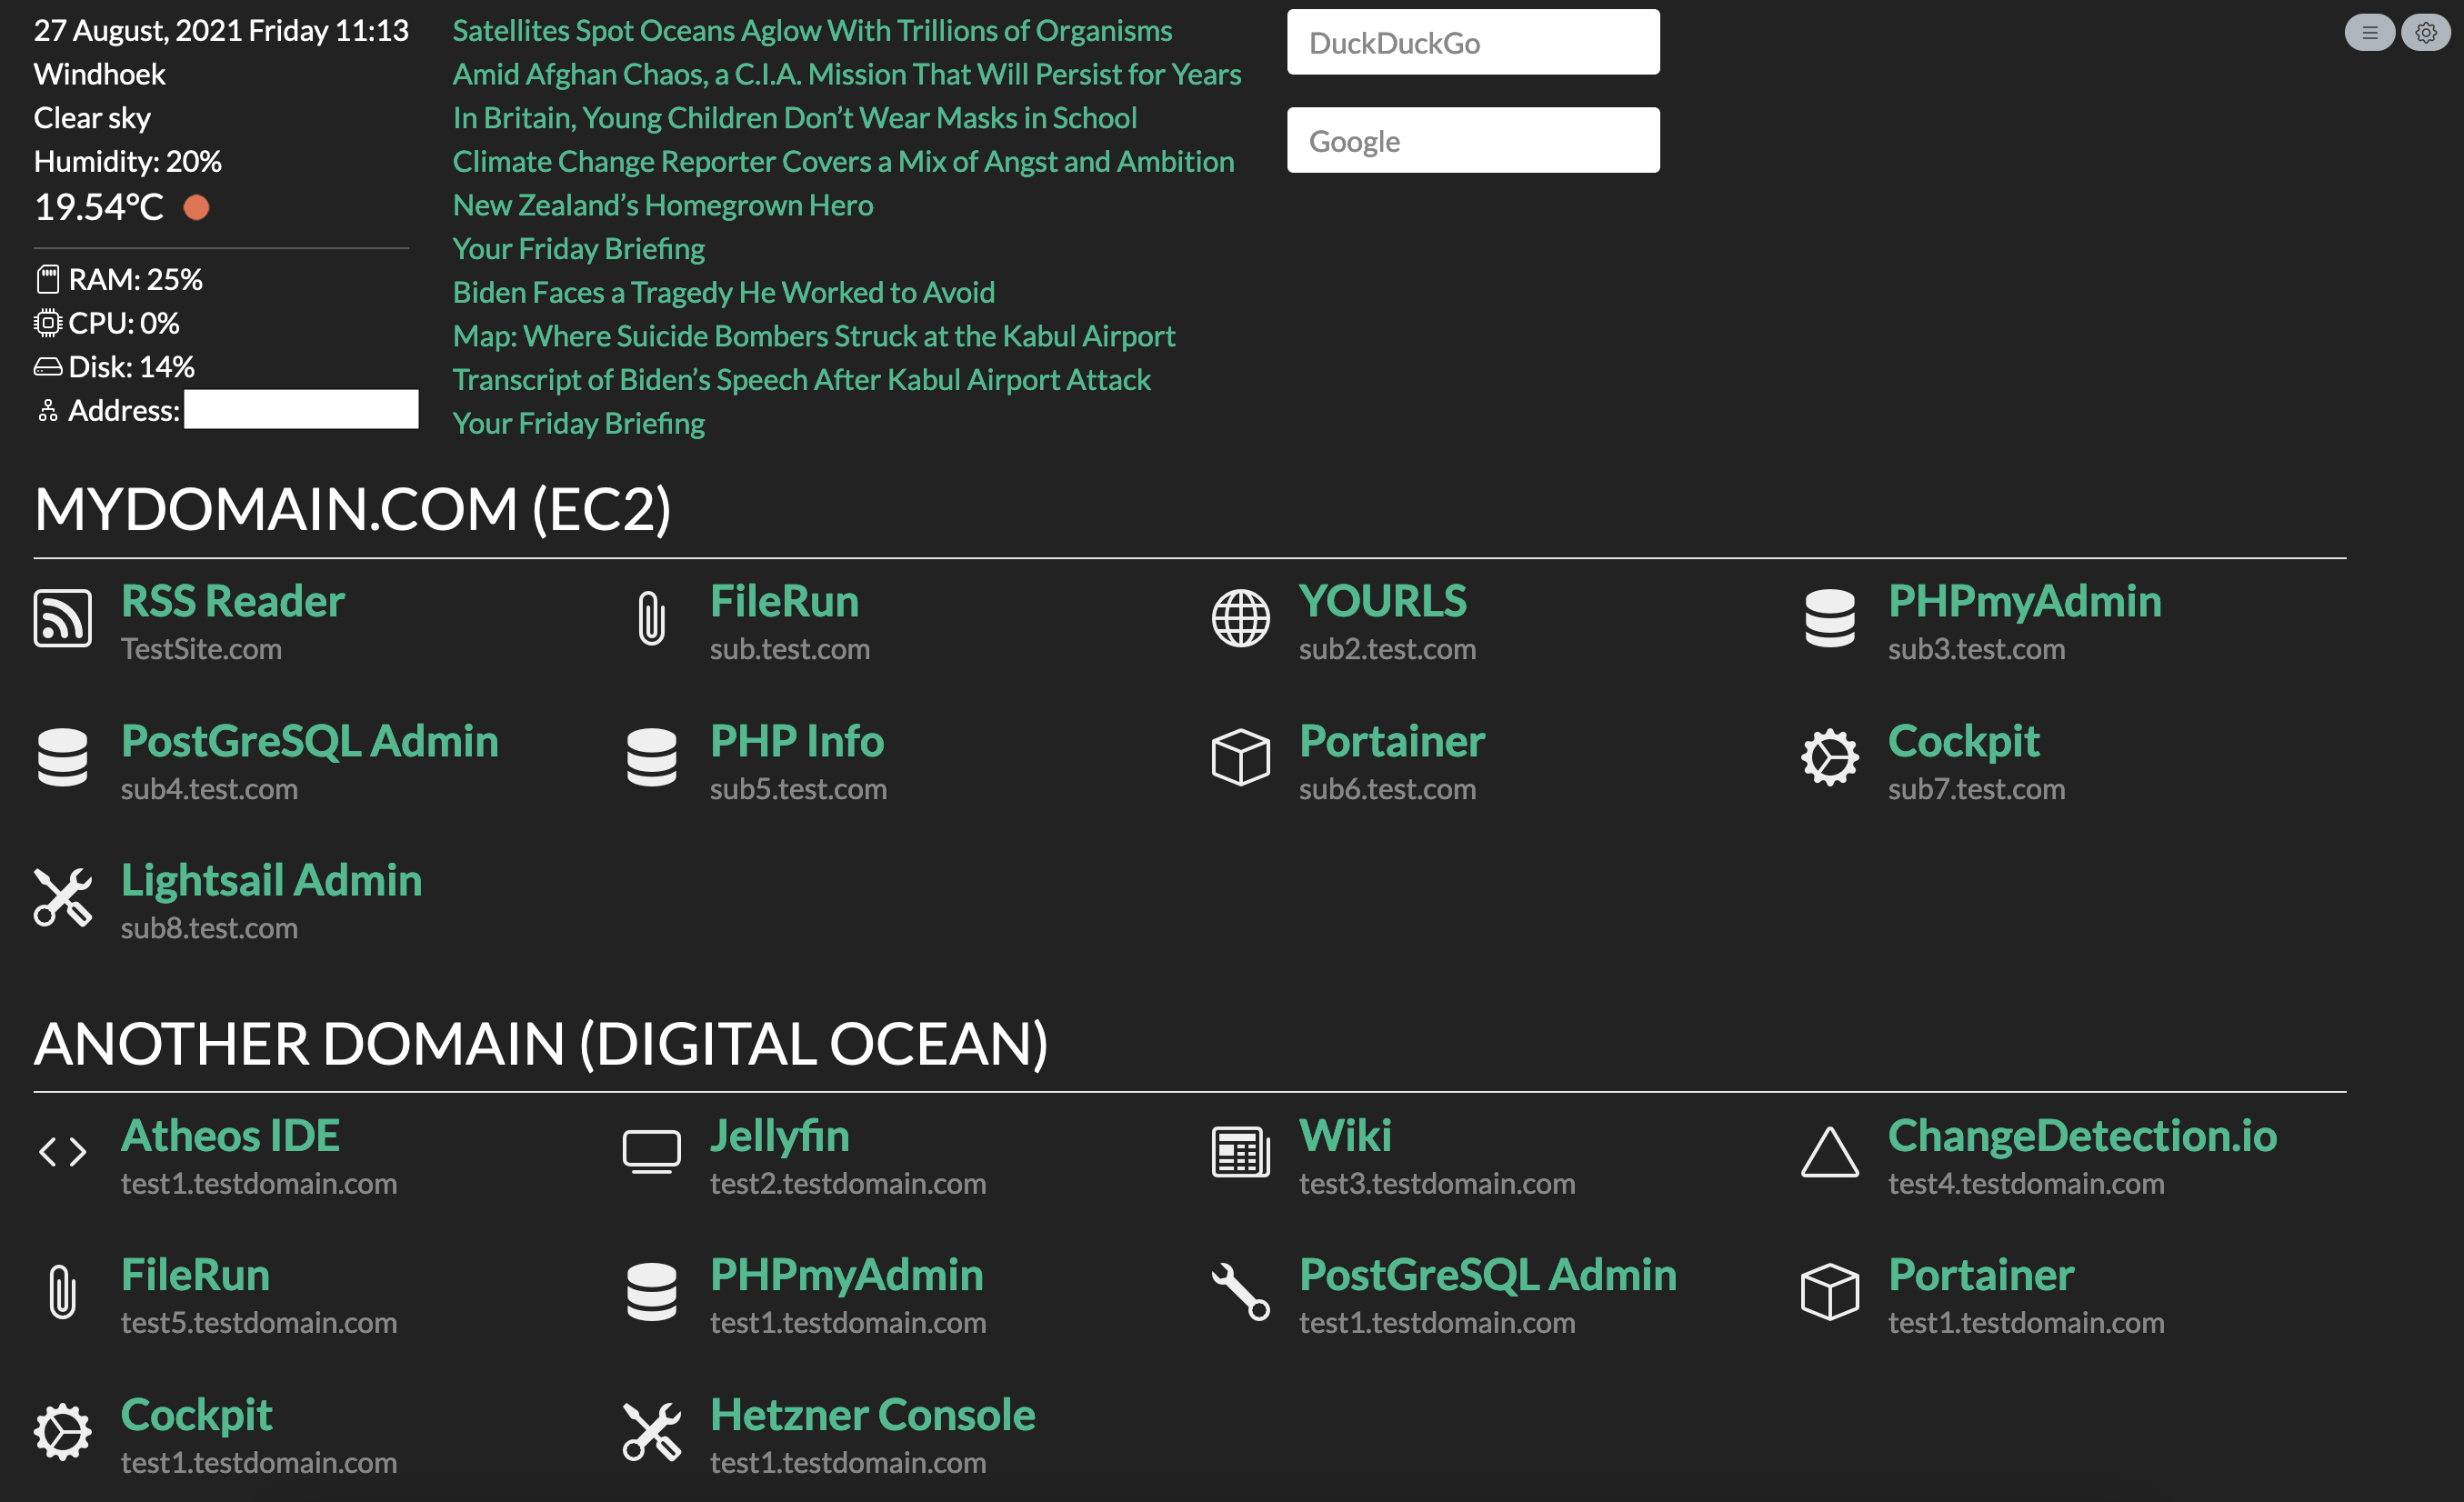This screenshot has height=1502, width=2464.
Task: Click the white redacted Address value box
Action: pyautogui.click(x=301, y=409)
